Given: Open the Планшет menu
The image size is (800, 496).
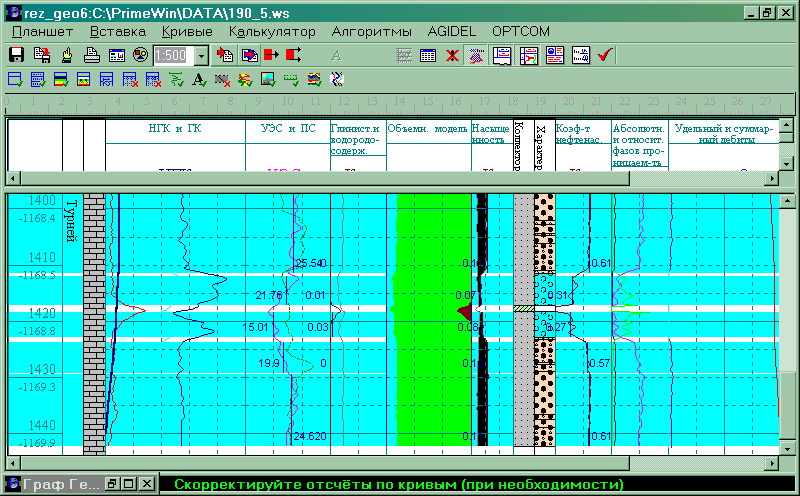Looking at the screenshot, I should coord(43,32).
